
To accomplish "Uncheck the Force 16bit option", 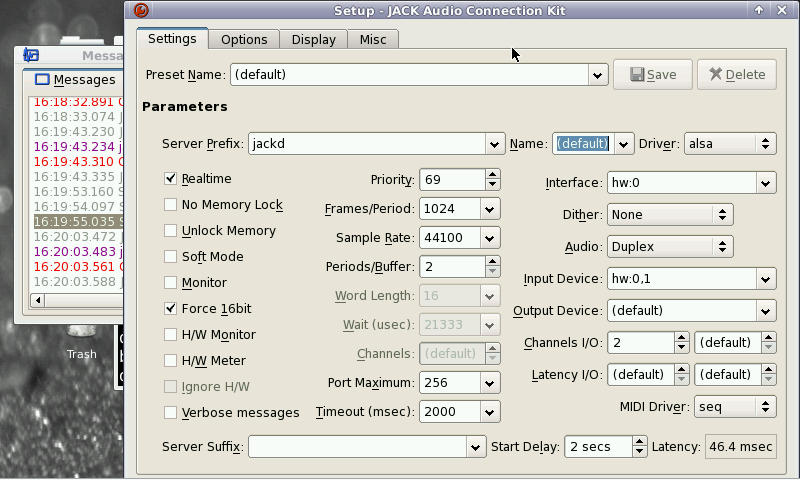I will point(171,309).
